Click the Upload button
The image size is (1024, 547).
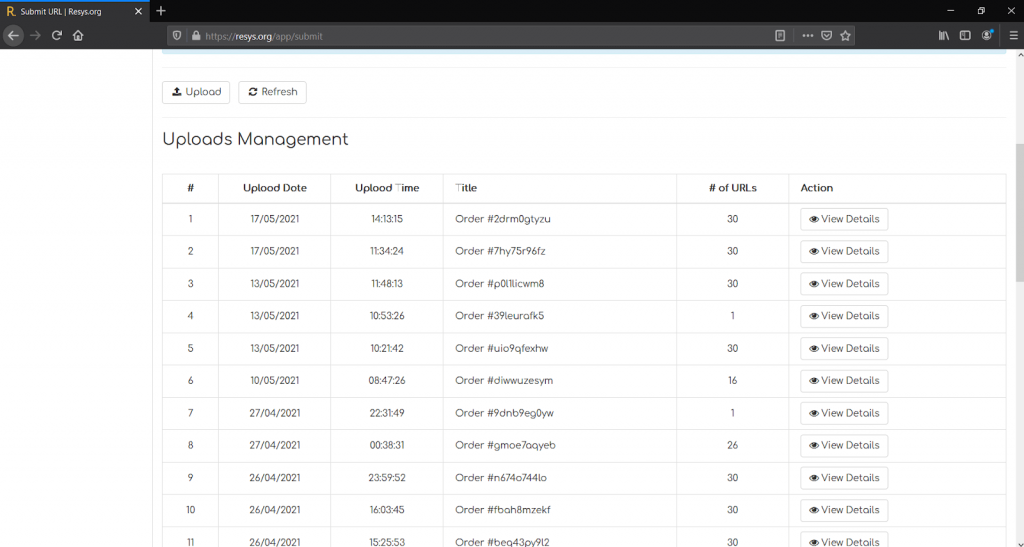tap(196, 92)
